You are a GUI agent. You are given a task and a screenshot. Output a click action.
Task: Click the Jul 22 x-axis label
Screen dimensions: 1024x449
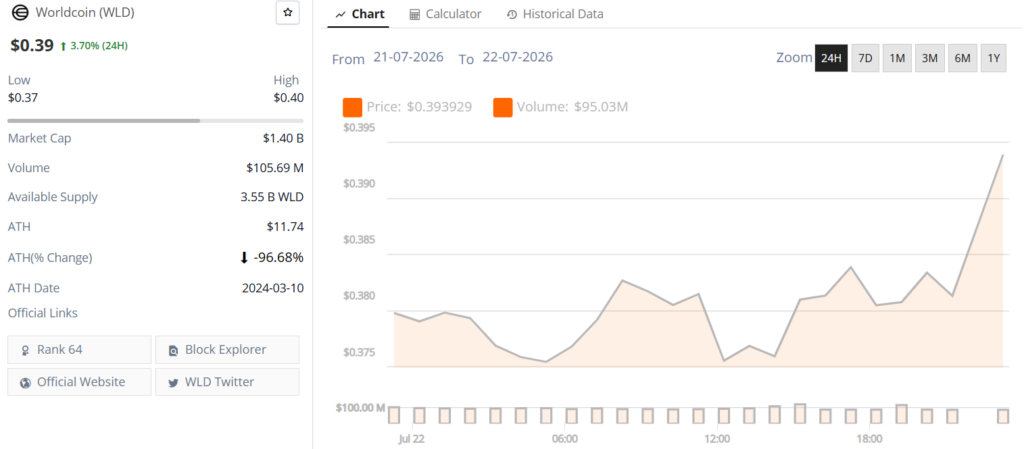coord(411,439)
